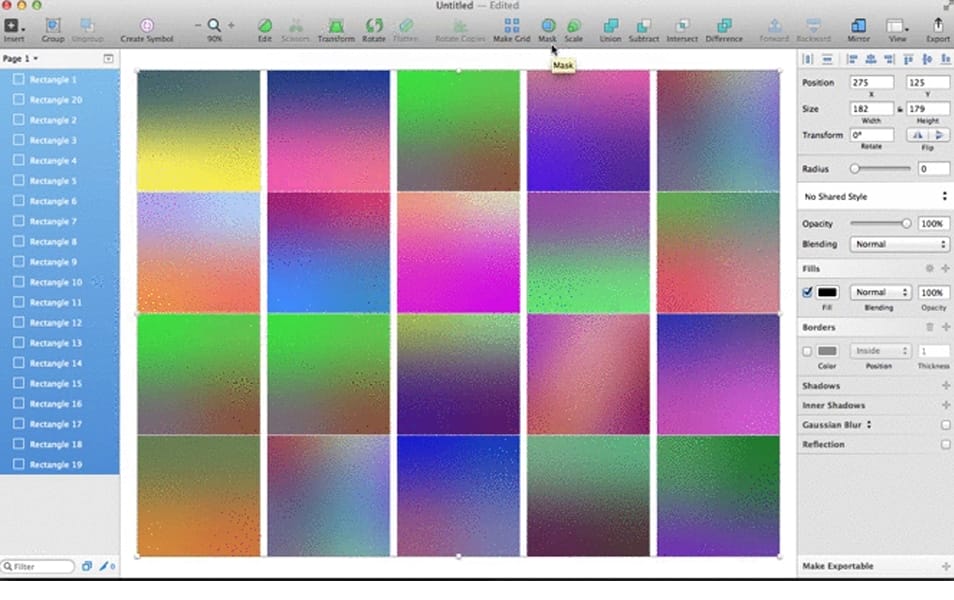Activate the Rotate tool
The image size is (954, 600).
pos(375,28)
